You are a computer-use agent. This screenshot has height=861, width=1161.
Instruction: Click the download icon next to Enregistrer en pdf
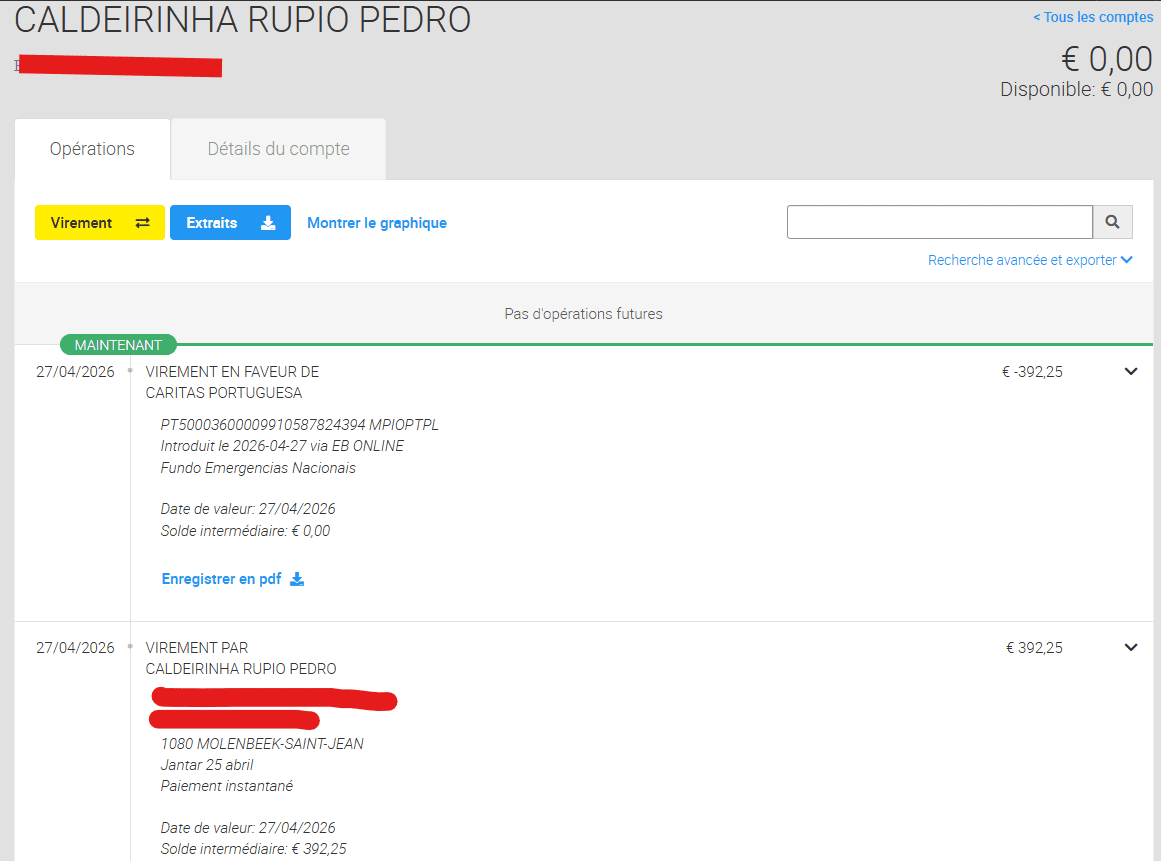point(297,579)
